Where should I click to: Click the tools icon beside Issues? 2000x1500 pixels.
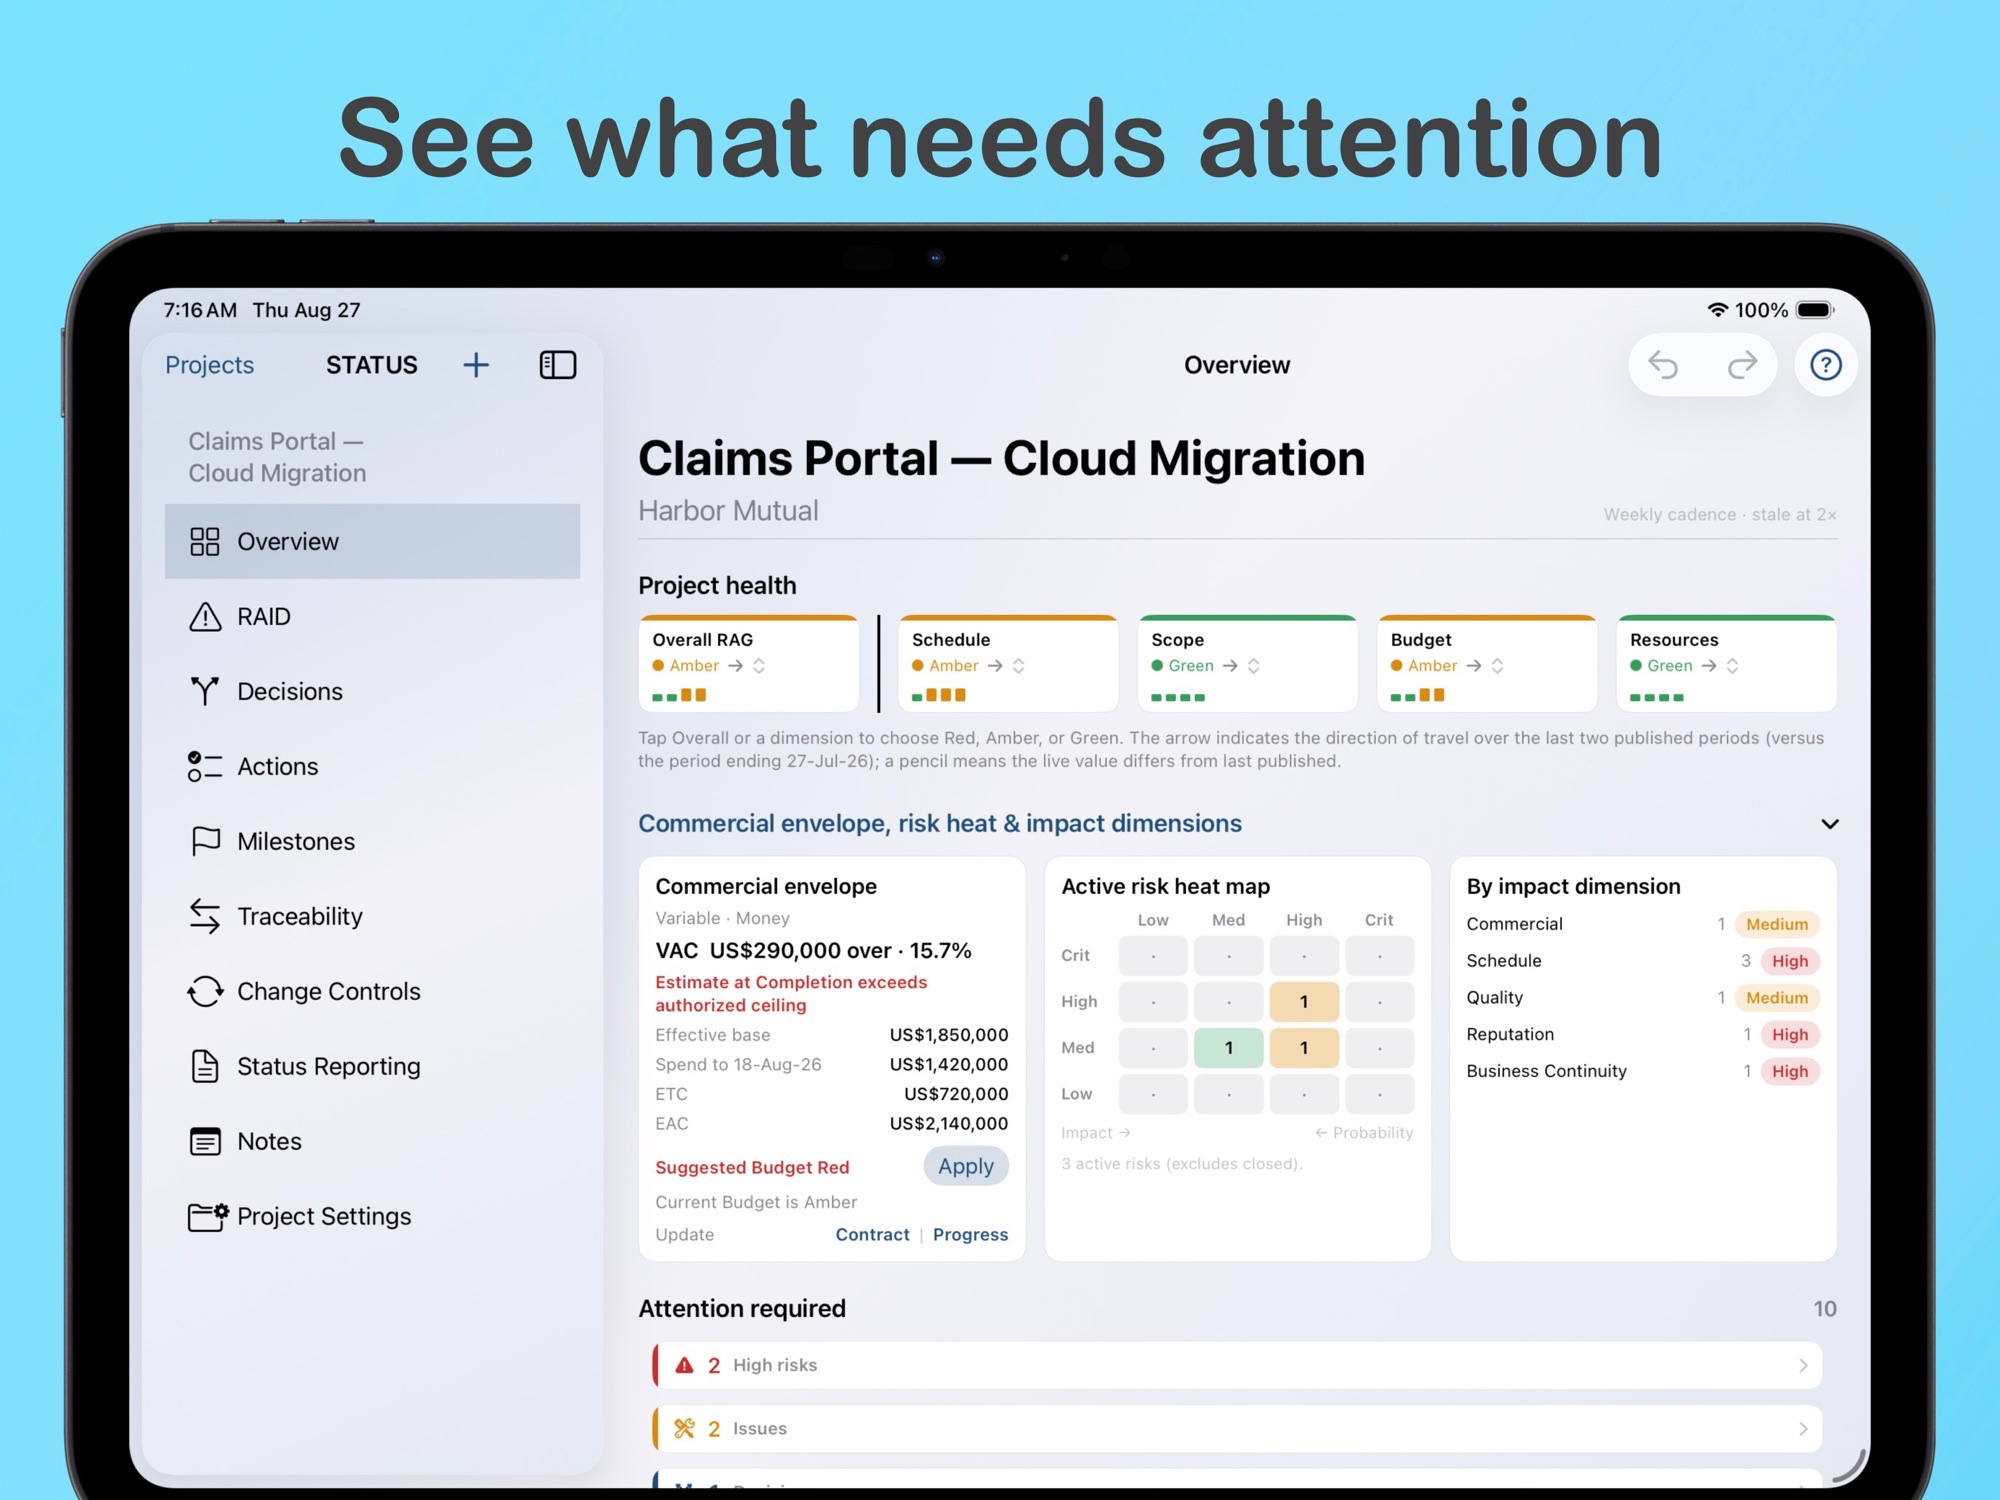coord(684,1429)
